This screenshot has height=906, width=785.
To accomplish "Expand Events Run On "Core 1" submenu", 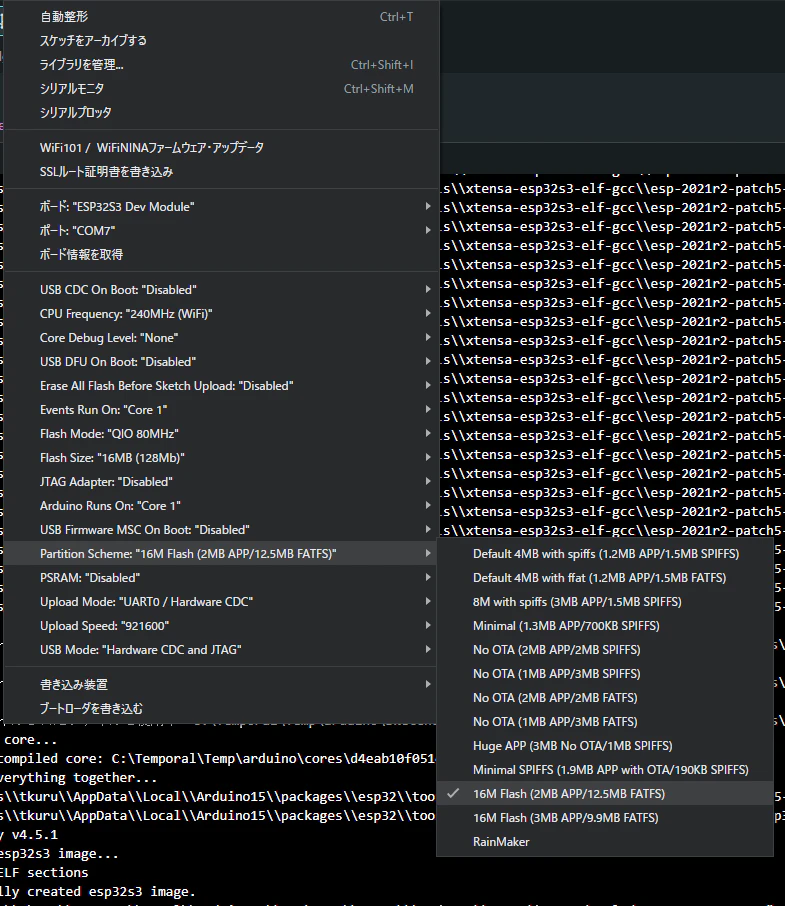I will (221, 410).
